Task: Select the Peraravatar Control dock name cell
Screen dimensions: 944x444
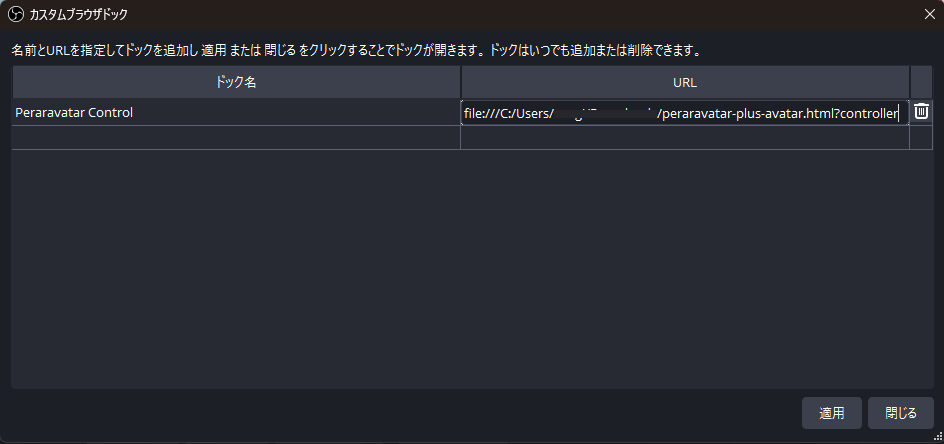Action: [x=236, y=112]
